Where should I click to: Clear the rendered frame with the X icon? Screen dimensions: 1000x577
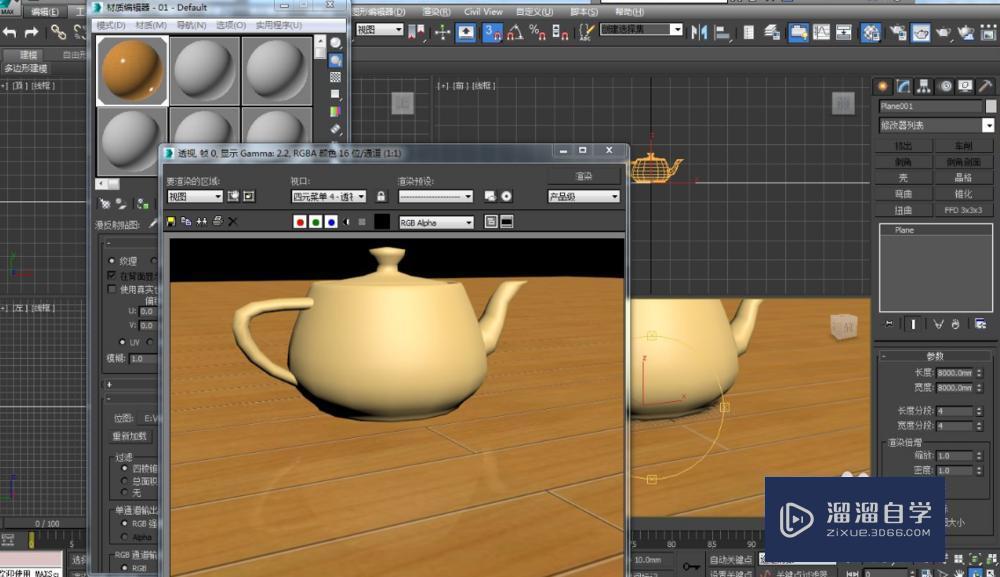(x=232, y=221)
